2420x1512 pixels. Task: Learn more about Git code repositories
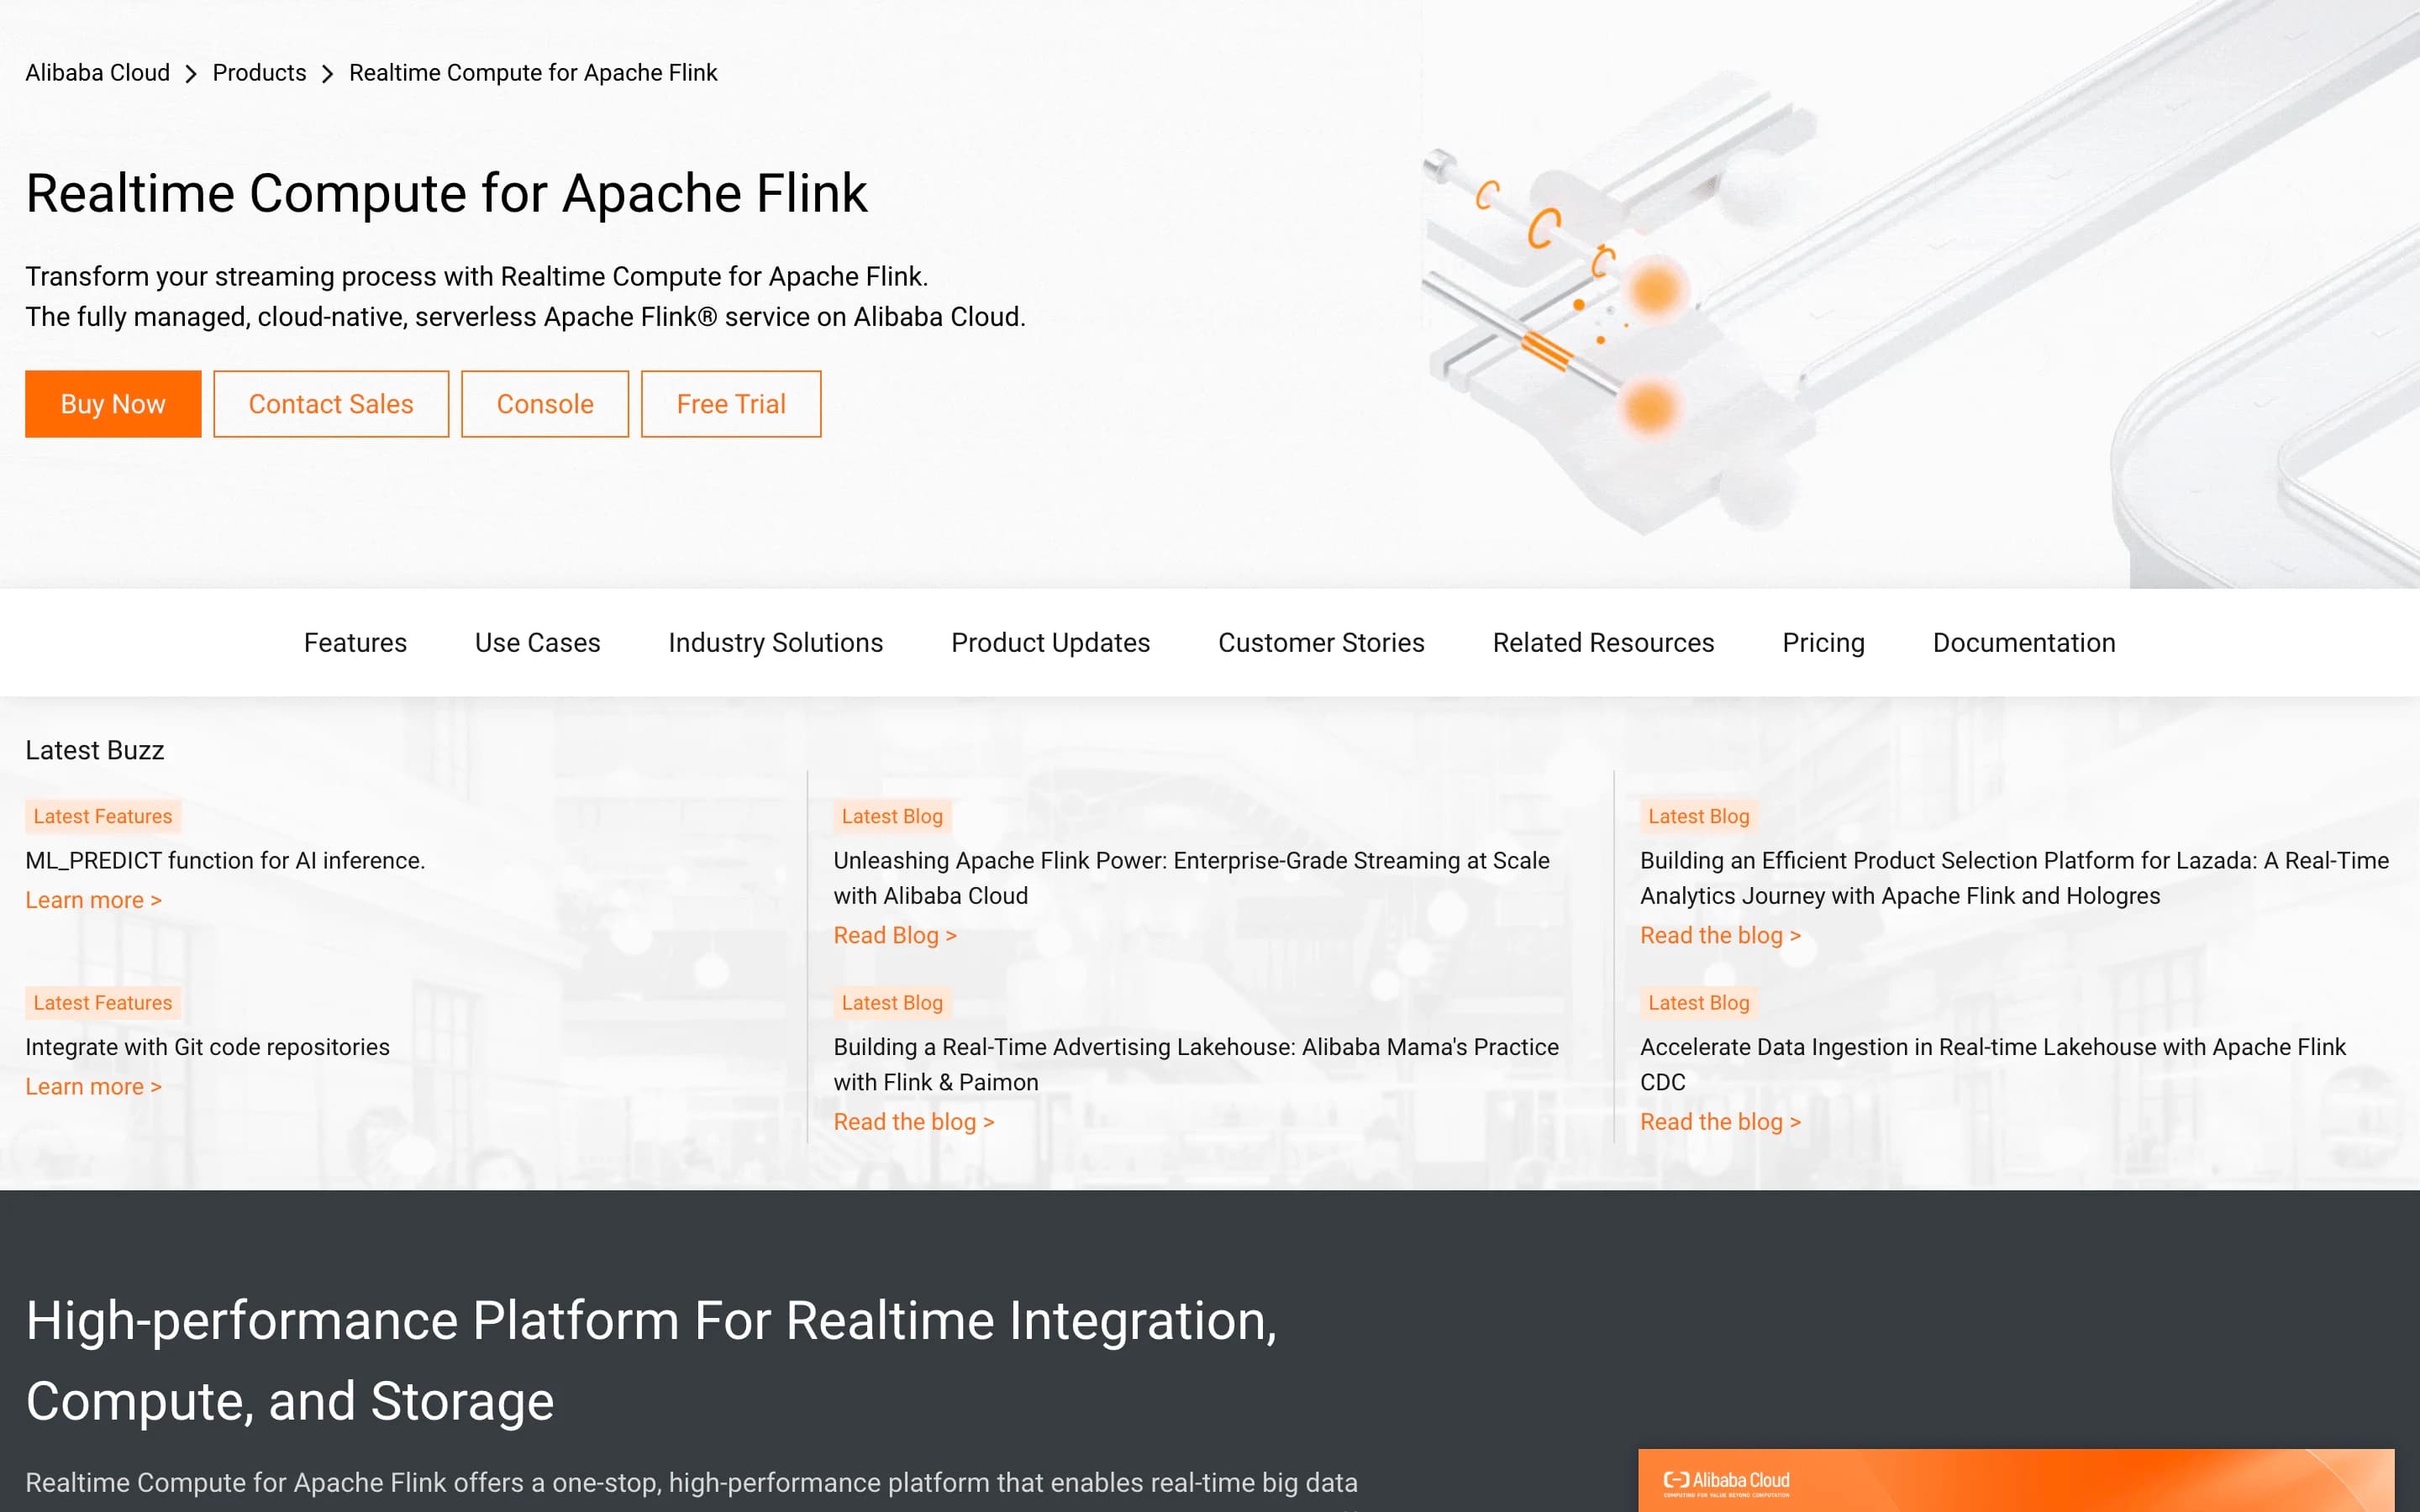pos(93,1087)
